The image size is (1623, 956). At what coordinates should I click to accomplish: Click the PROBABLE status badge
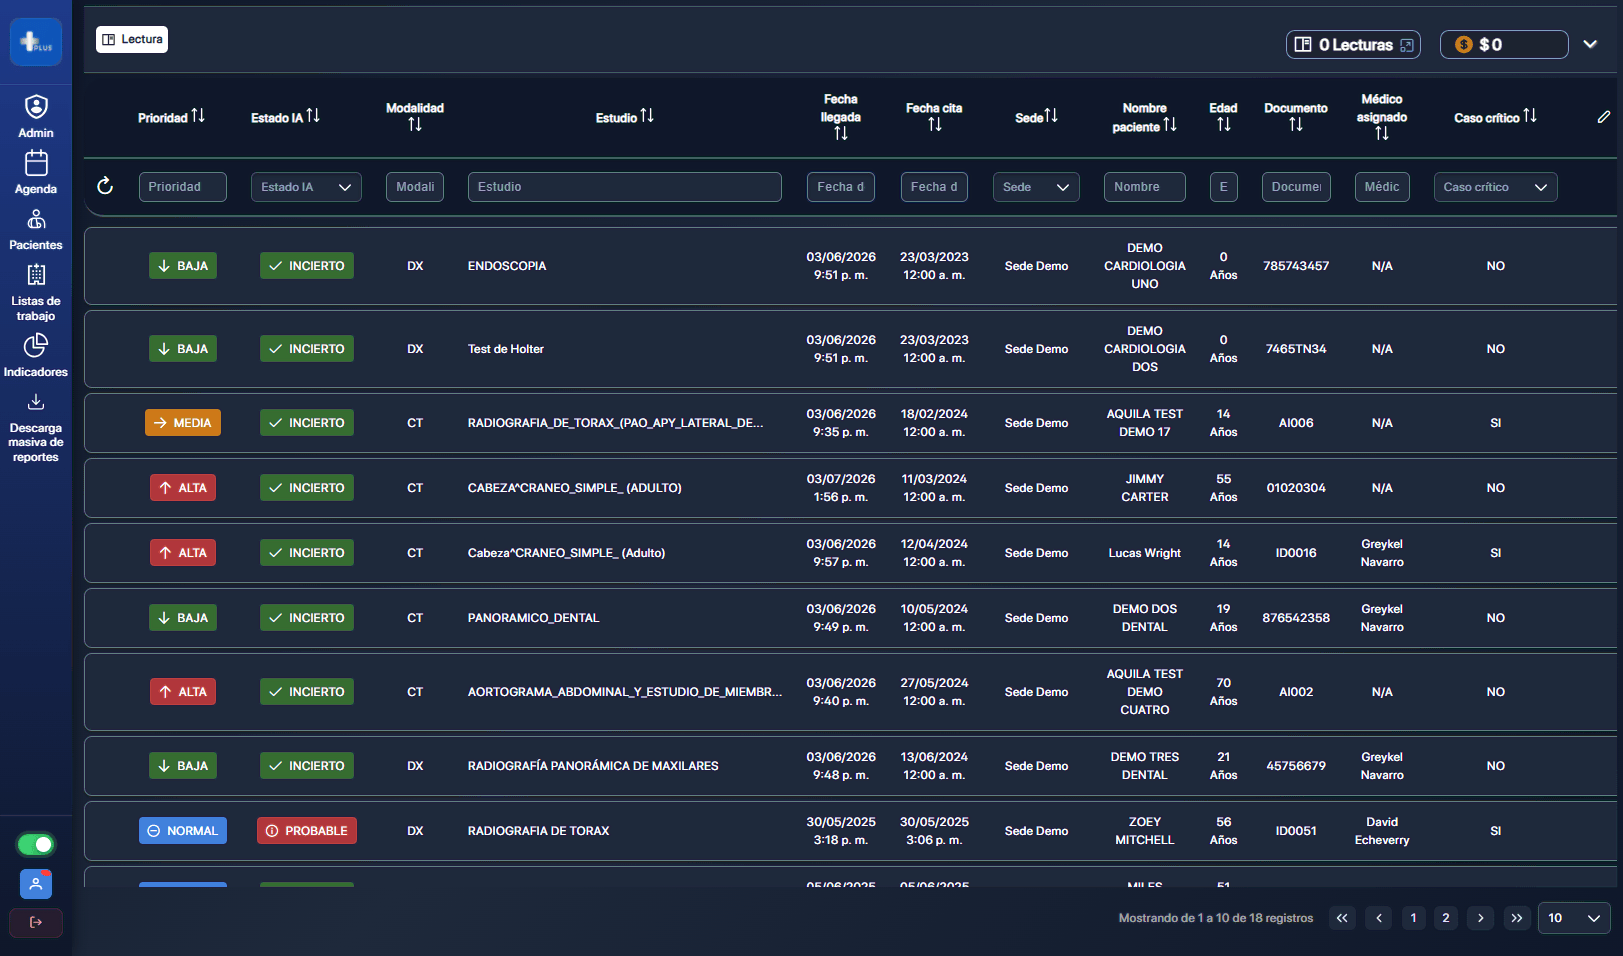(x=307, y=831)
